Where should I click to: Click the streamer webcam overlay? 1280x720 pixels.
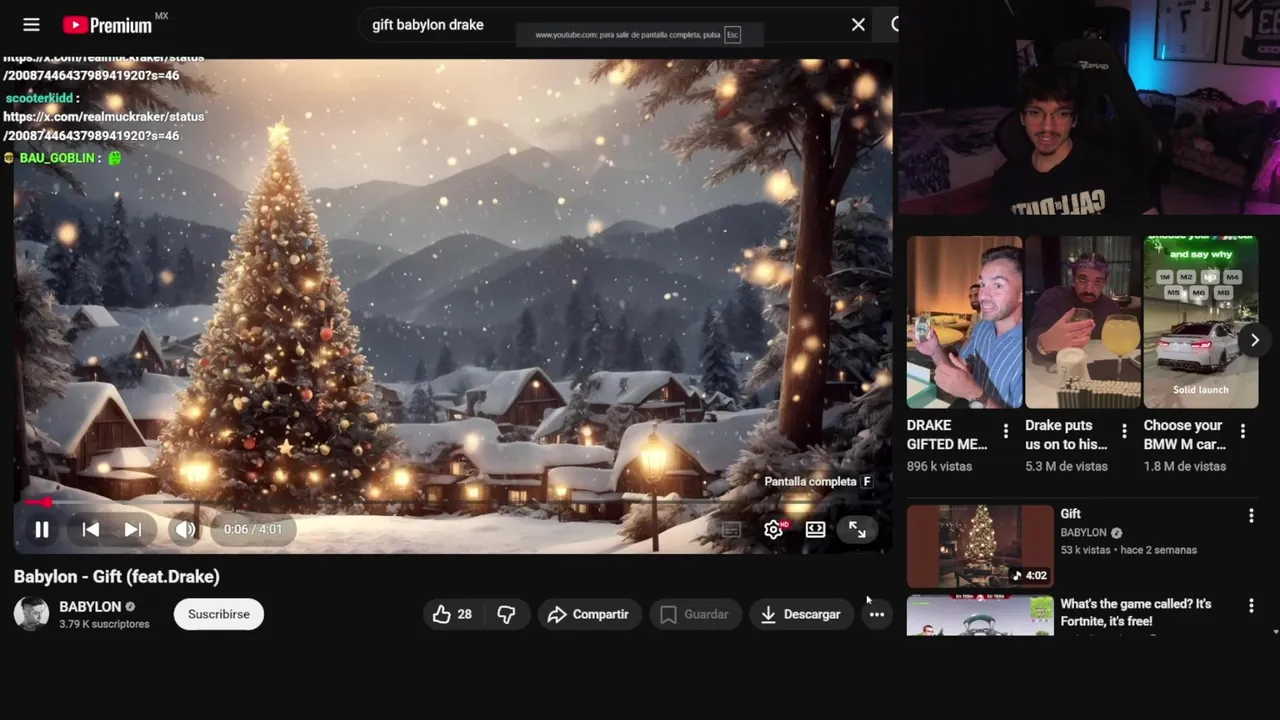click(1089, 107)
